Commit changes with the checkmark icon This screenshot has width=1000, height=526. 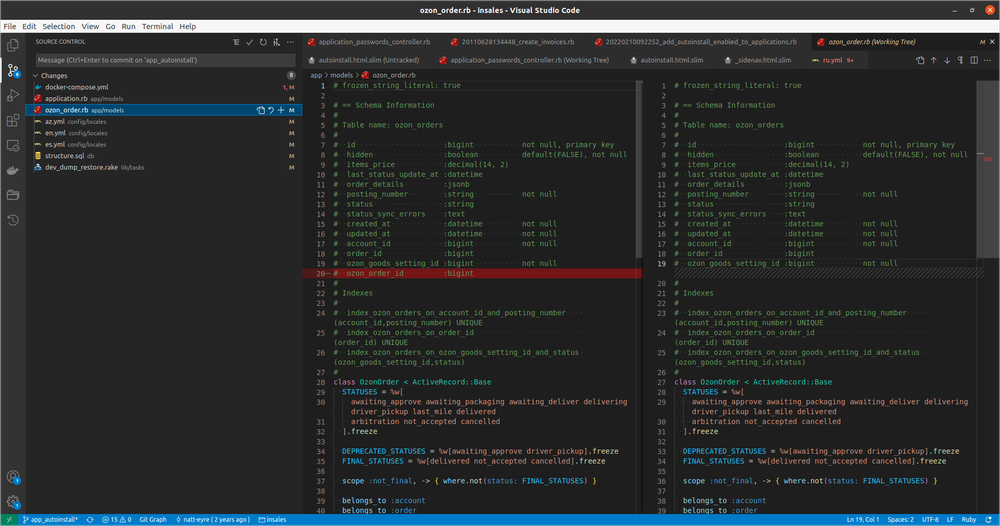coord(250,43)
